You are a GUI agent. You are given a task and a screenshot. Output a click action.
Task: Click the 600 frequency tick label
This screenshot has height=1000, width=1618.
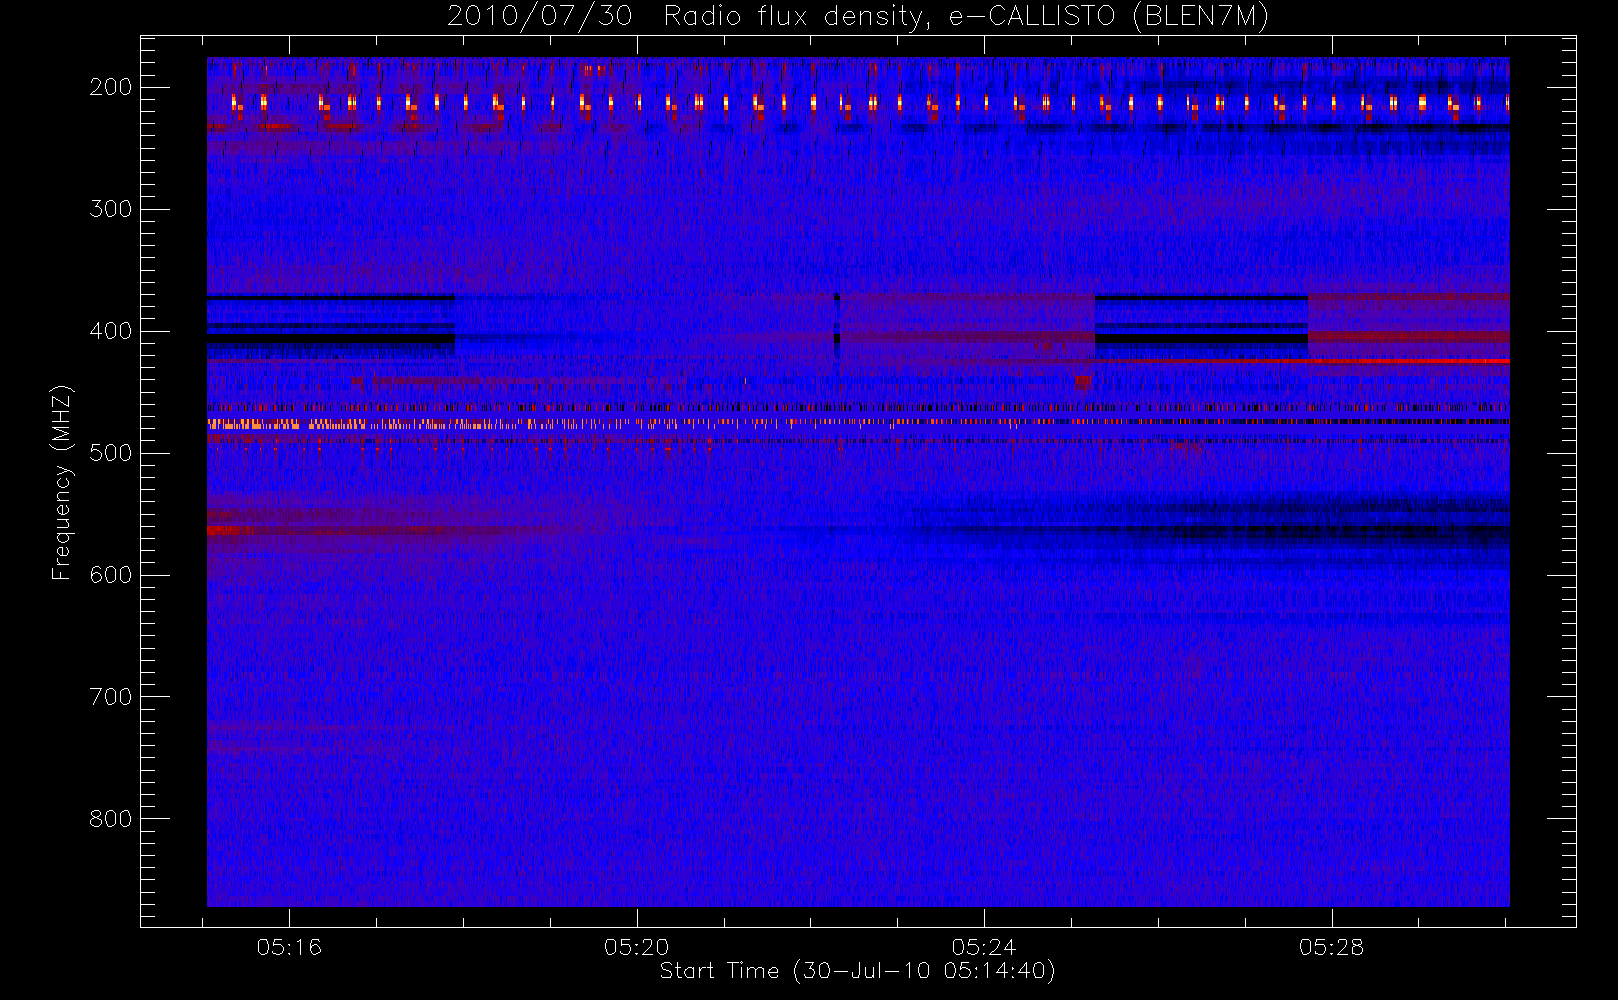coord(110,575)
